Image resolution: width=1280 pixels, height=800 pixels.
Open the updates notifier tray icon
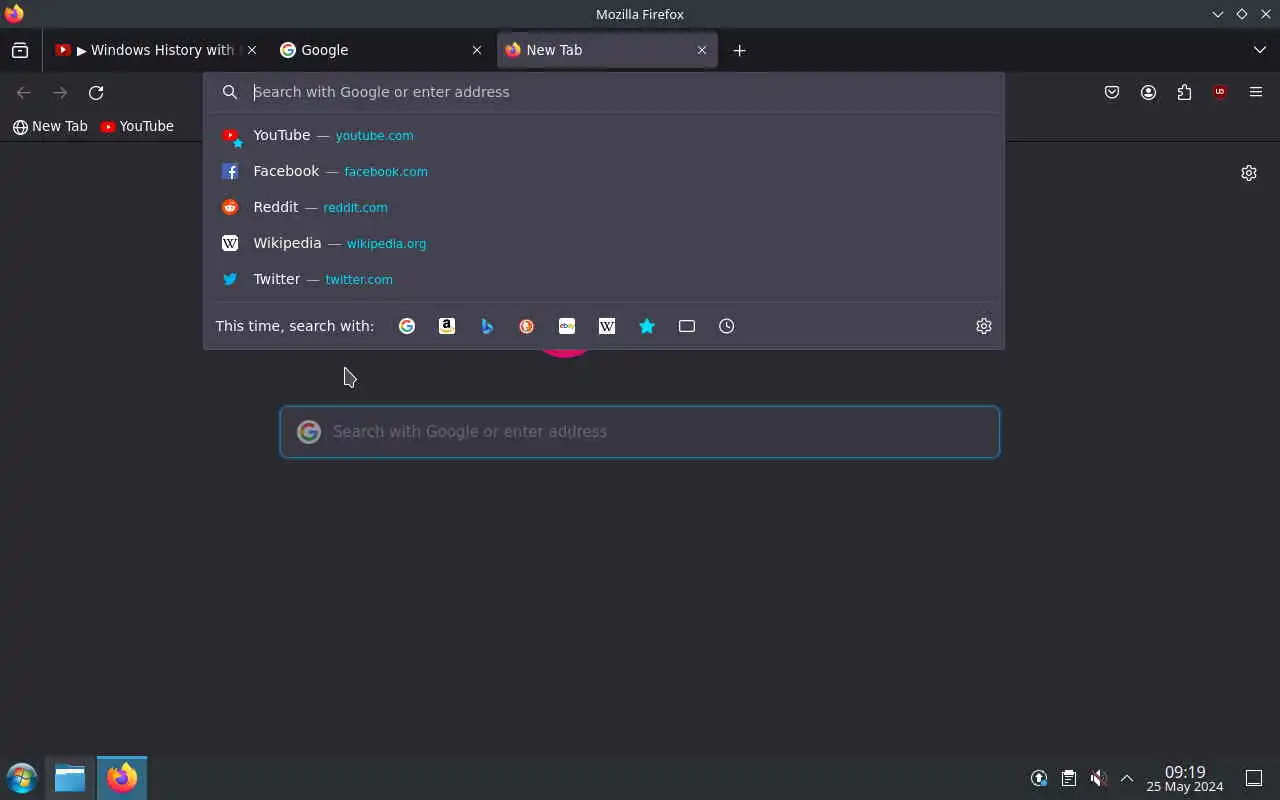click(x=1040, y=778)
